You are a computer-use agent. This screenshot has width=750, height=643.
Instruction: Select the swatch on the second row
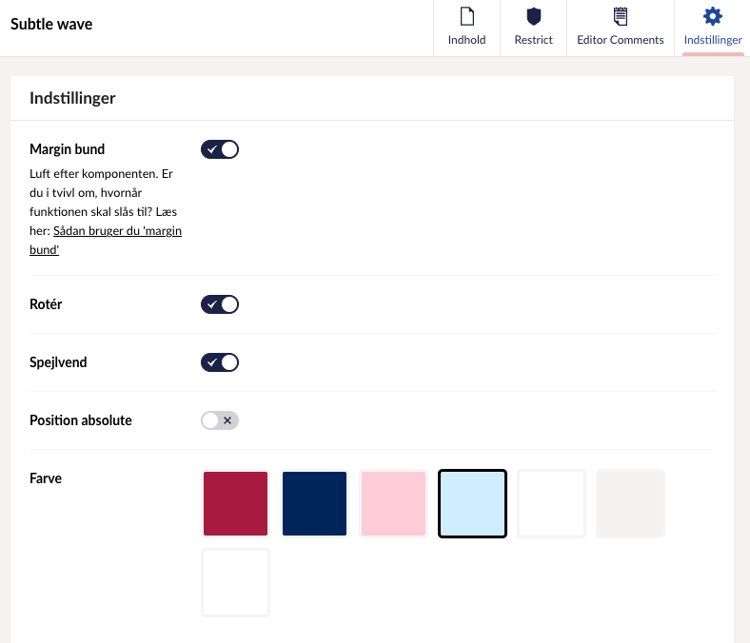pos(236,583)
